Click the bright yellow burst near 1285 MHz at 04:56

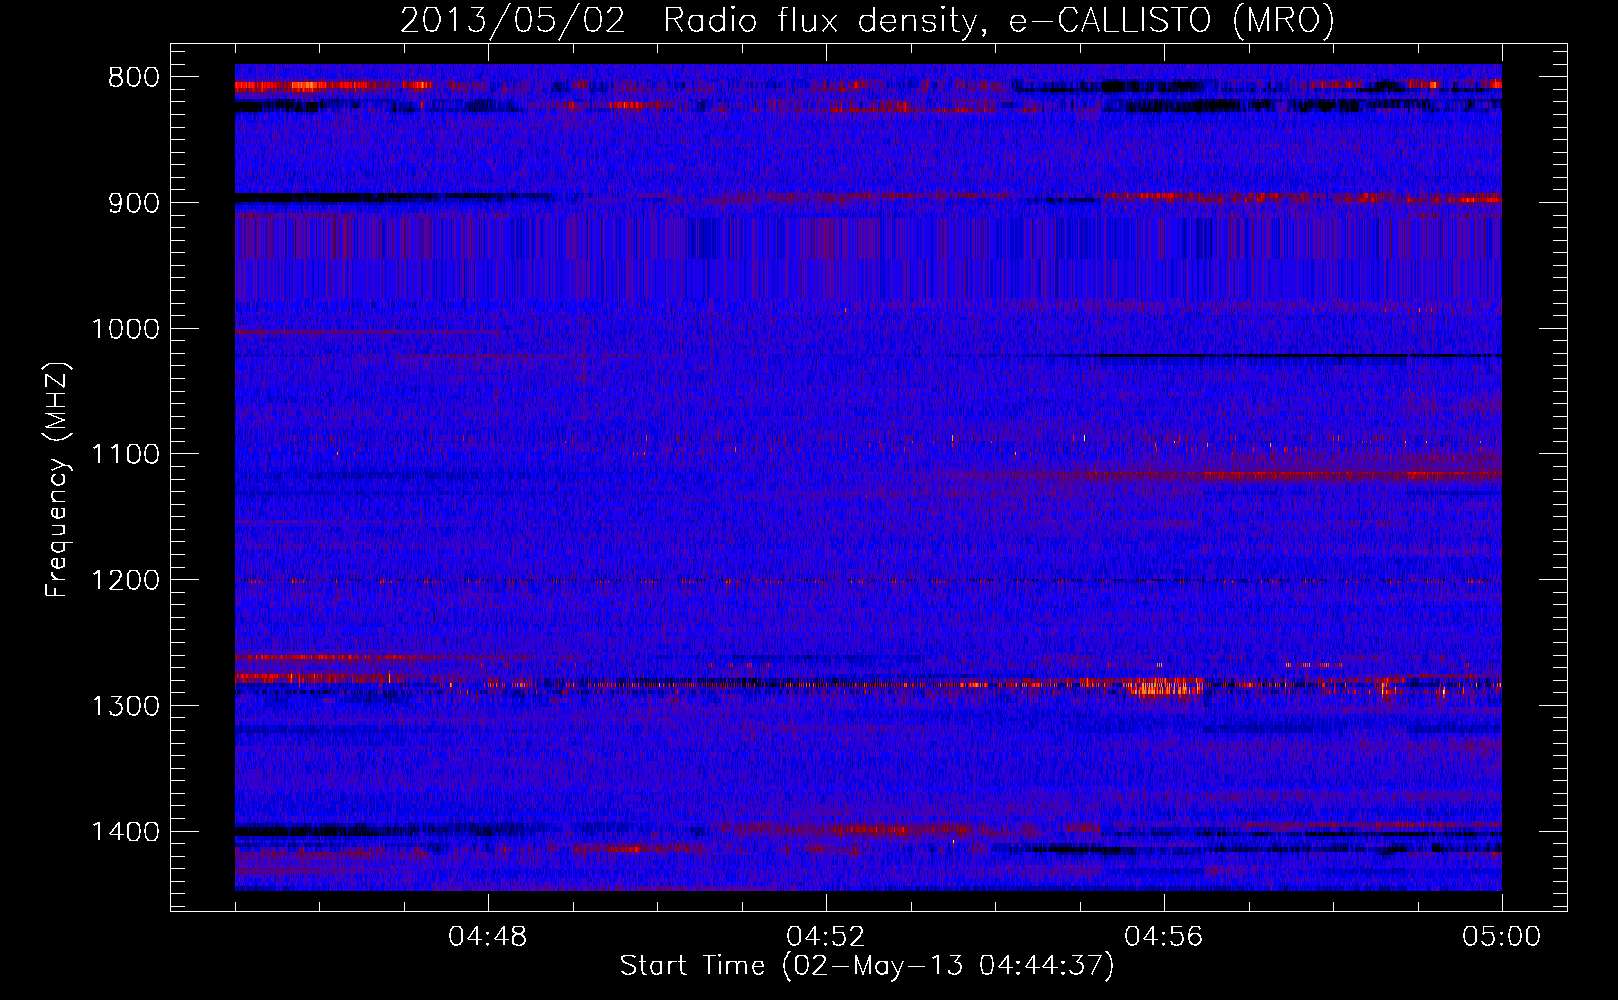[x=1164, y=687]
